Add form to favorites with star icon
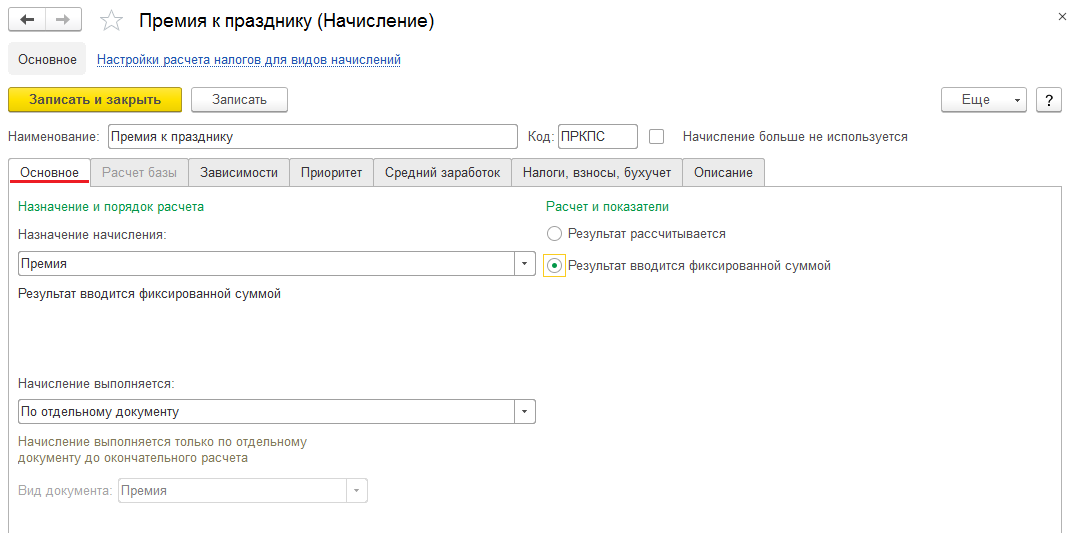This screenshot has height=533, width=1075. point(113,21)
